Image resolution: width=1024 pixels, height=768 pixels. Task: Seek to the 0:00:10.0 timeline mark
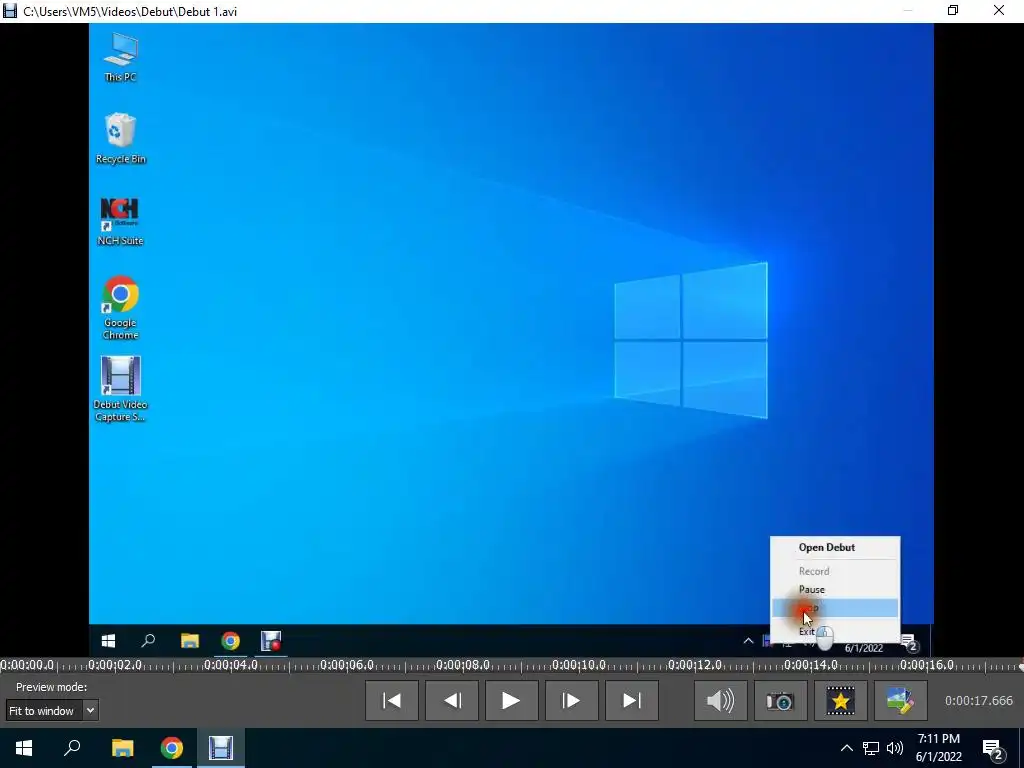[579, 665]
